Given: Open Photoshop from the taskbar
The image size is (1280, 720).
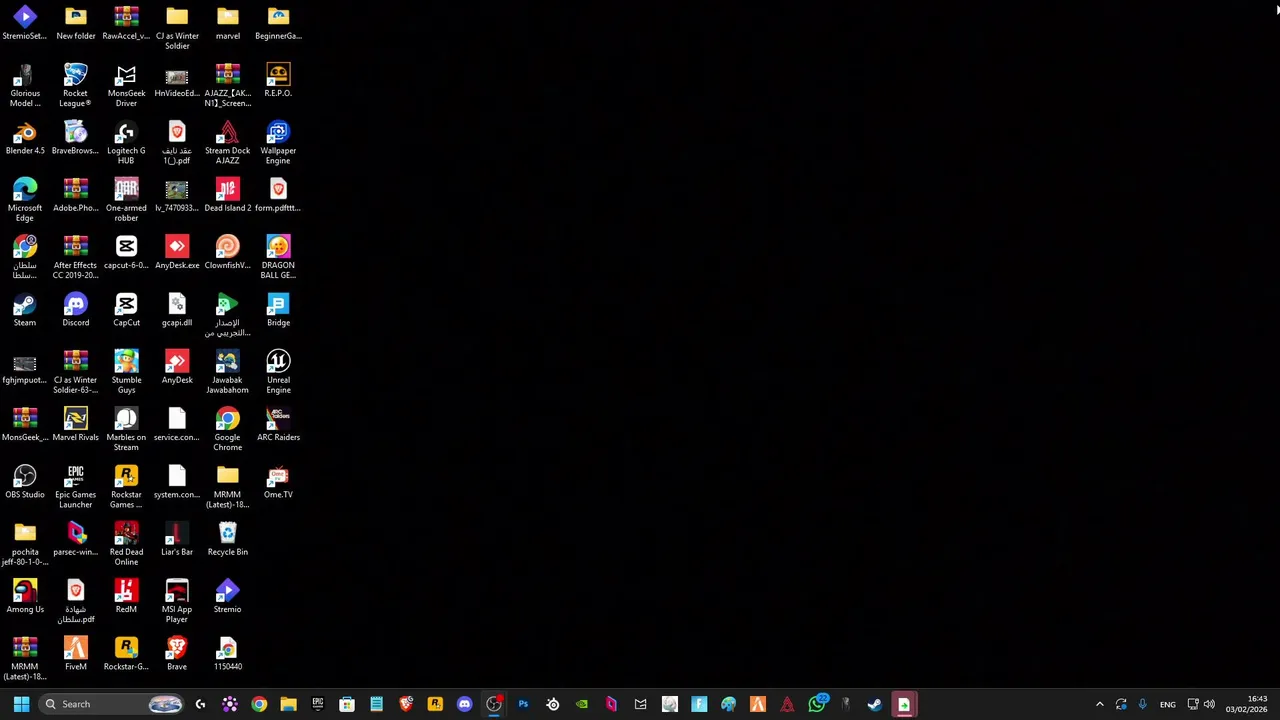Looking at the screenshot, I should point(523,704).
